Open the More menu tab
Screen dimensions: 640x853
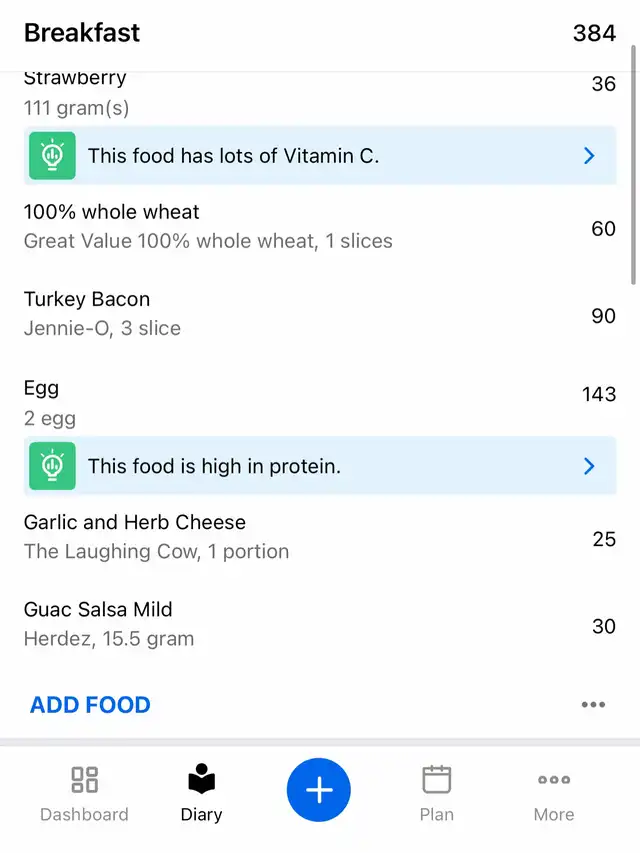pos(553,794)
